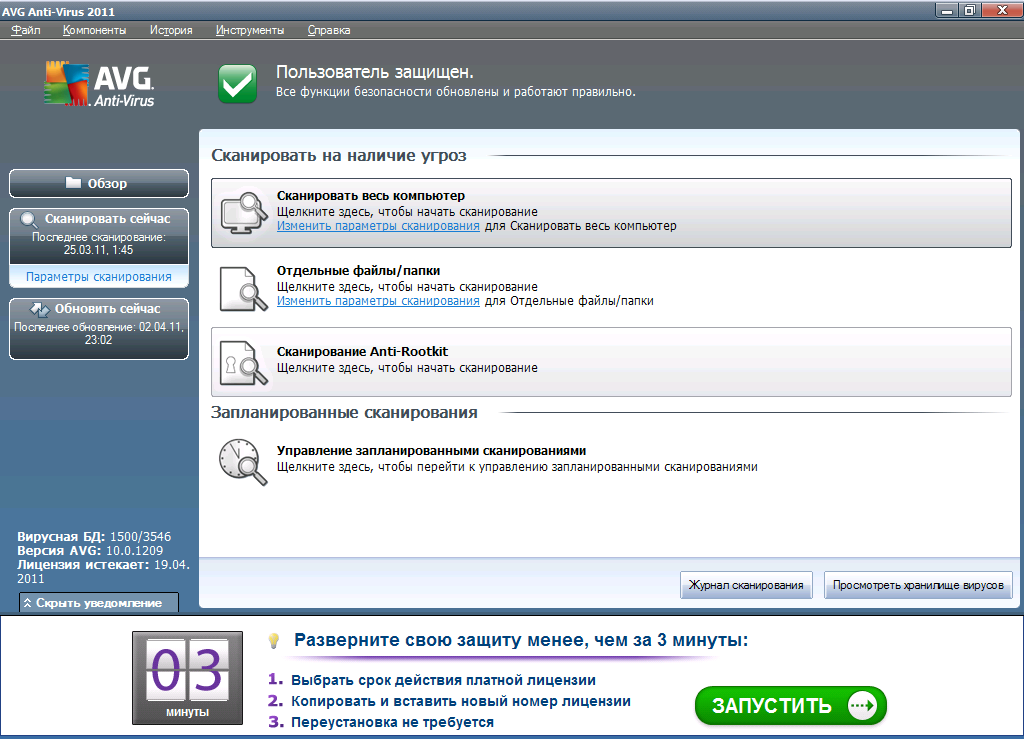The image size is (1024, 739).
Task: Click Переустановка не требуется text
Action: [x=392, y=722]
